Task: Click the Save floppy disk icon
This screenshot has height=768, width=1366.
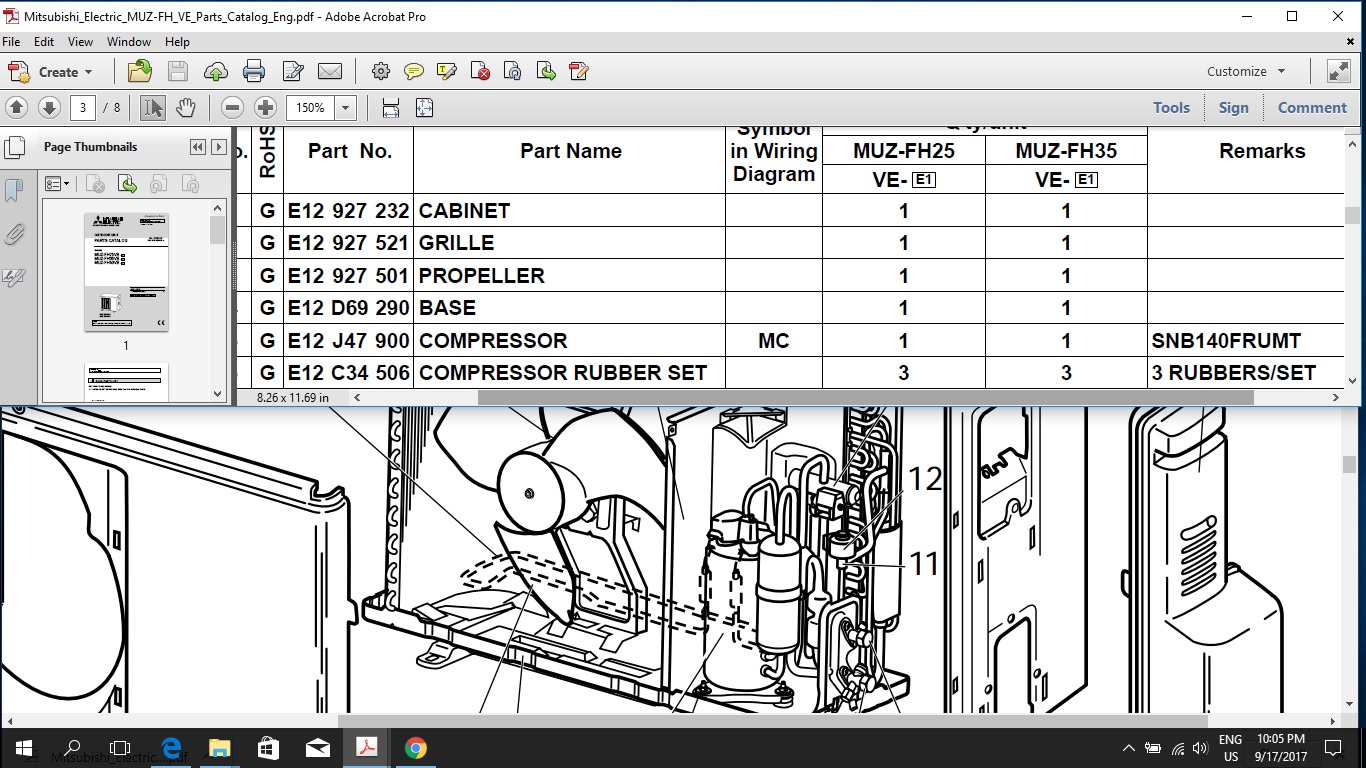Action: pyautogui.click(x=178, y=71)
